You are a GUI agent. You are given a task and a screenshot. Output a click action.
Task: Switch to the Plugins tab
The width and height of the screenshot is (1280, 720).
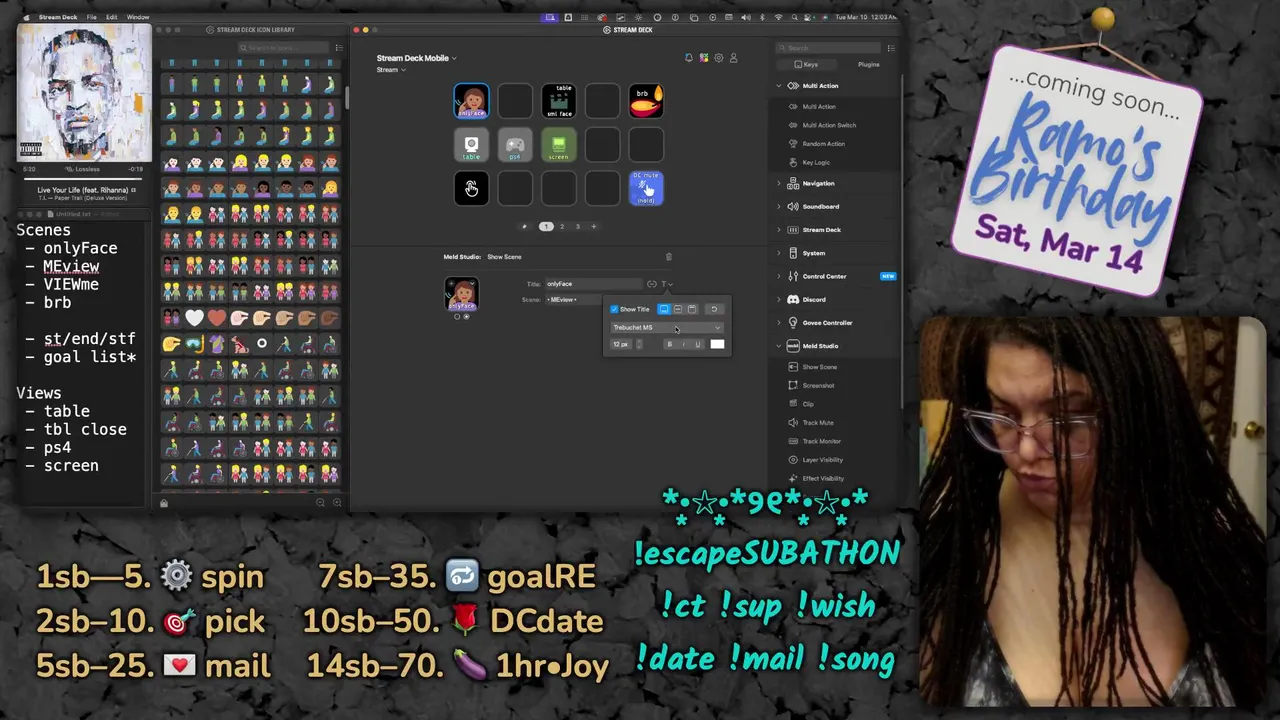pos(868,64)
